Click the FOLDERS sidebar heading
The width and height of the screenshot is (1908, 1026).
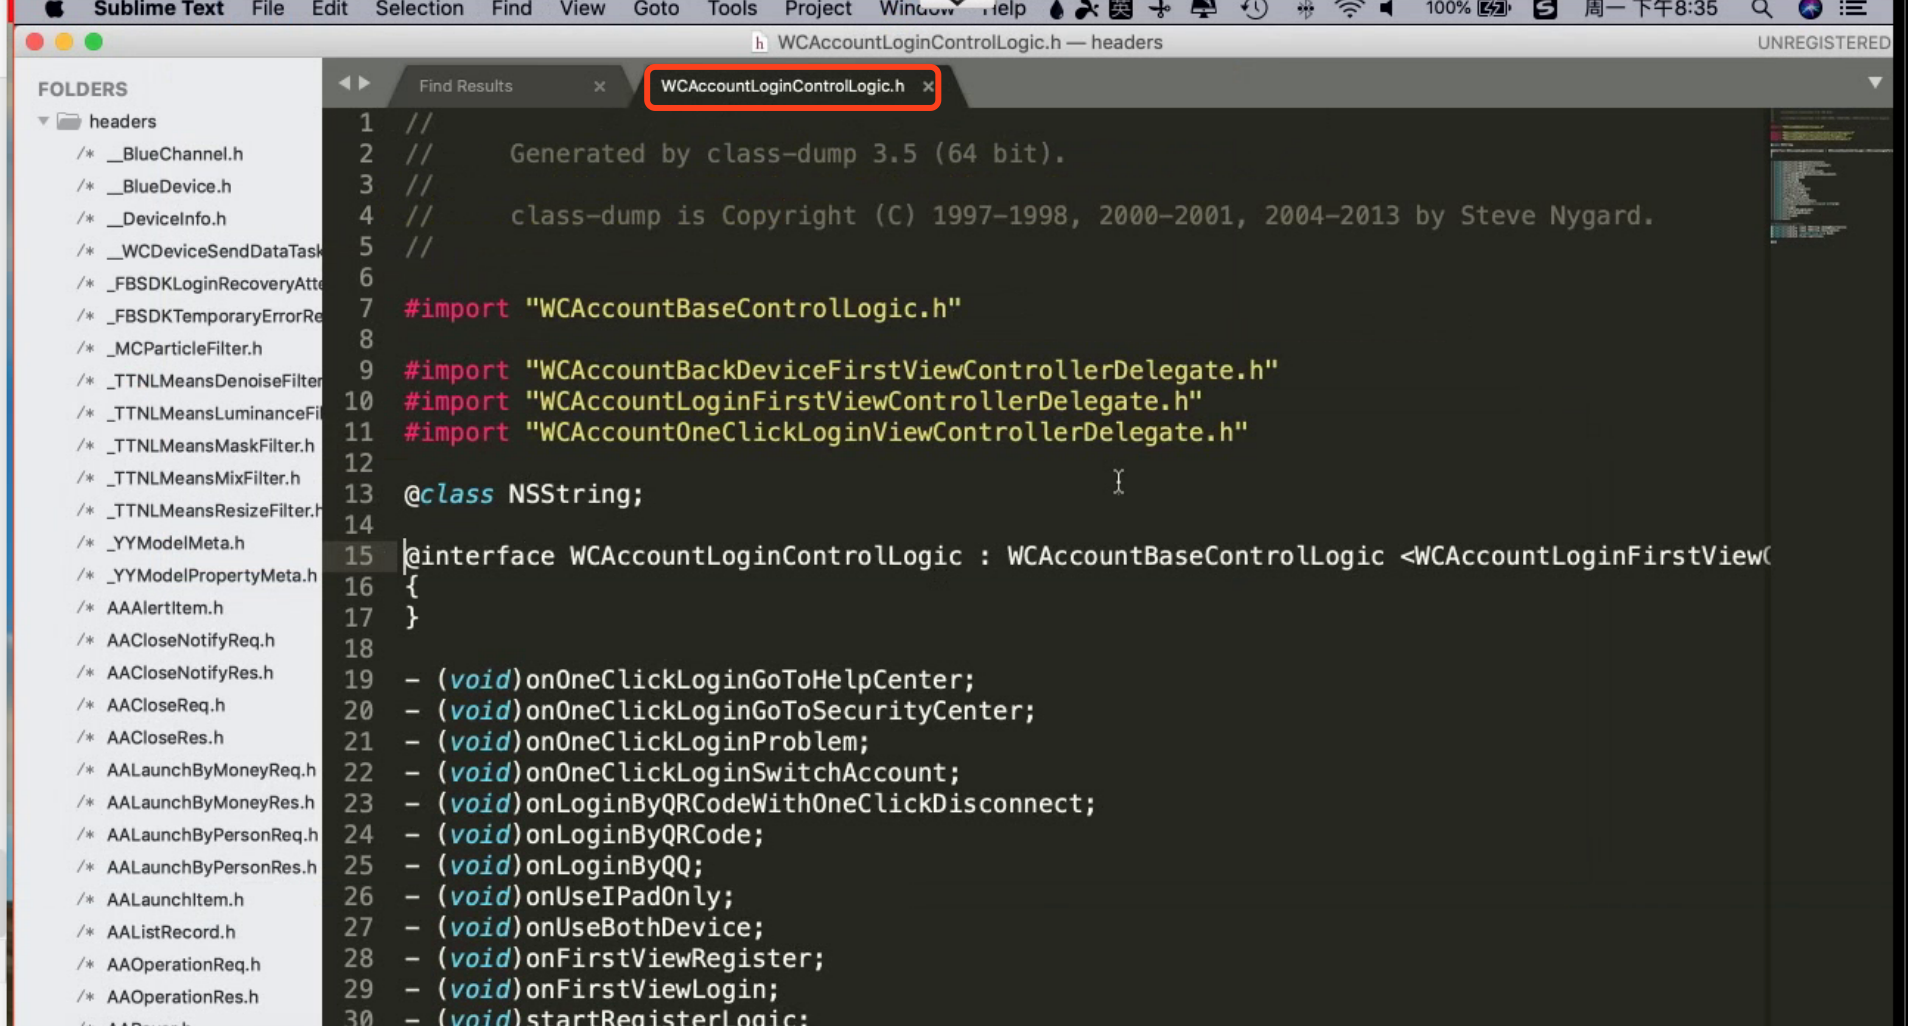pos(83,89)
